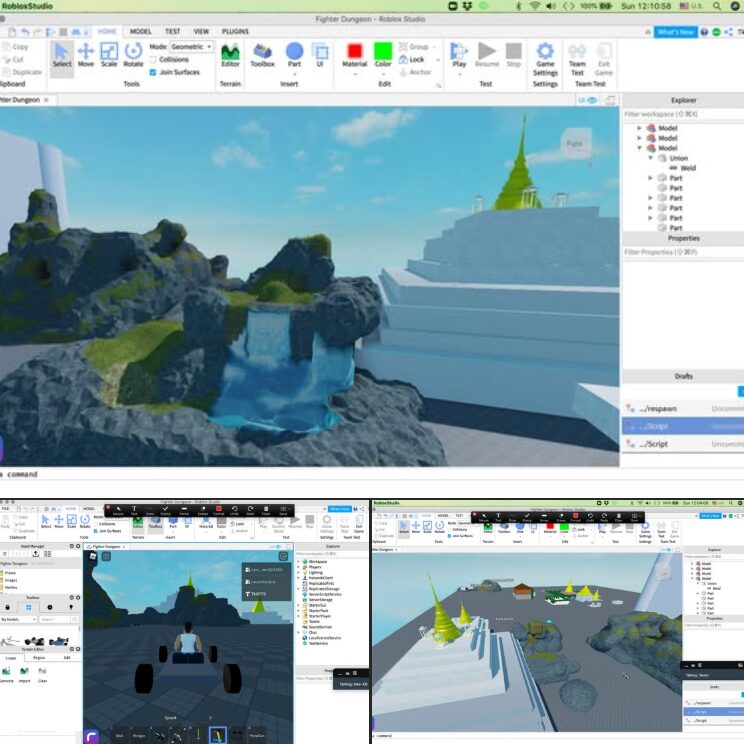Screen dimensions: 744x744
Task: Activate the Rotate tool in the top ribbon
Action: 133,56
